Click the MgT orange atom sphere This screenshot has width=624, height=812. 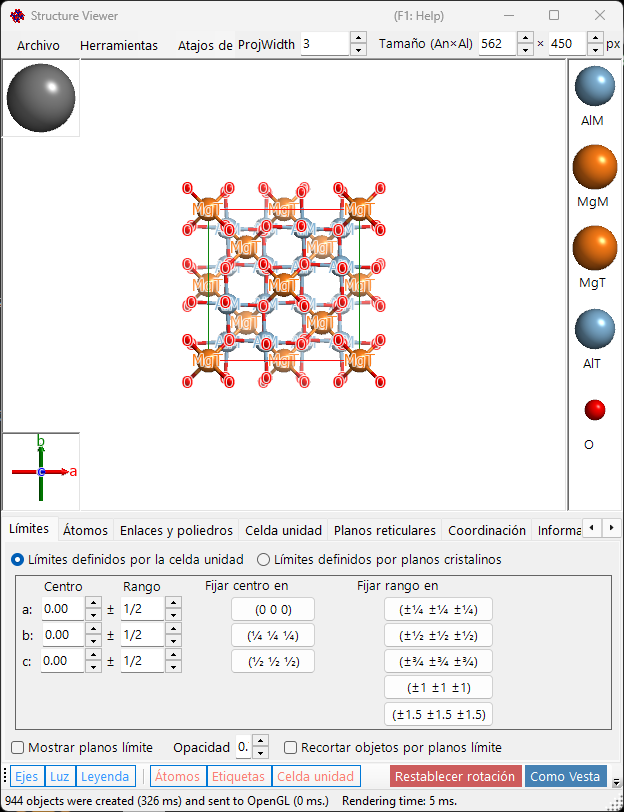(x=594, y=248)
